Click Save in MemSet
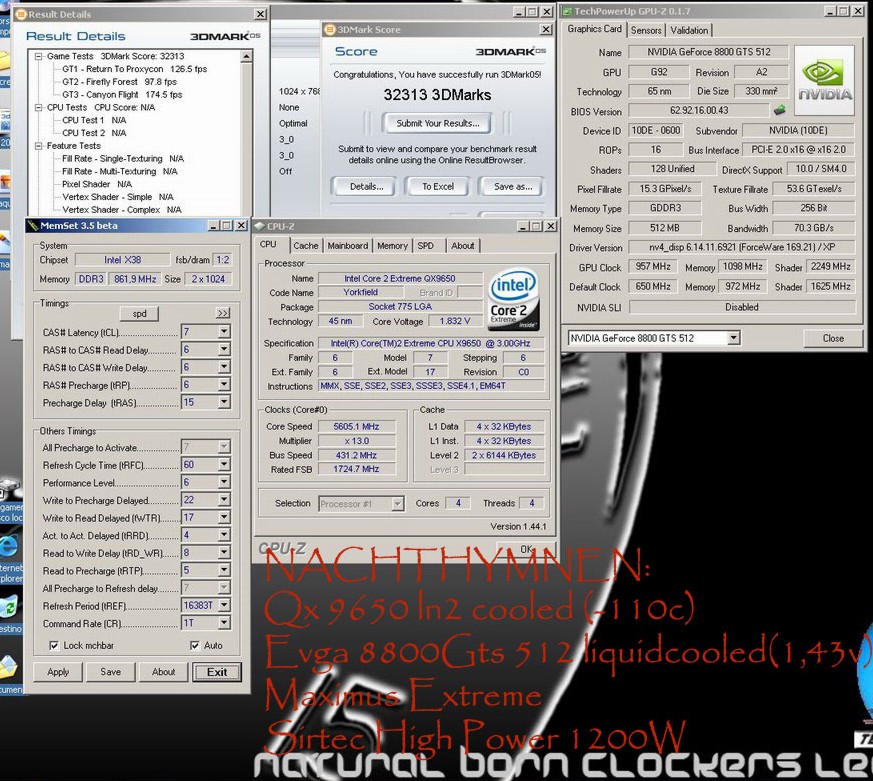This screenshot has width=873, height=781. coord(110,672)
